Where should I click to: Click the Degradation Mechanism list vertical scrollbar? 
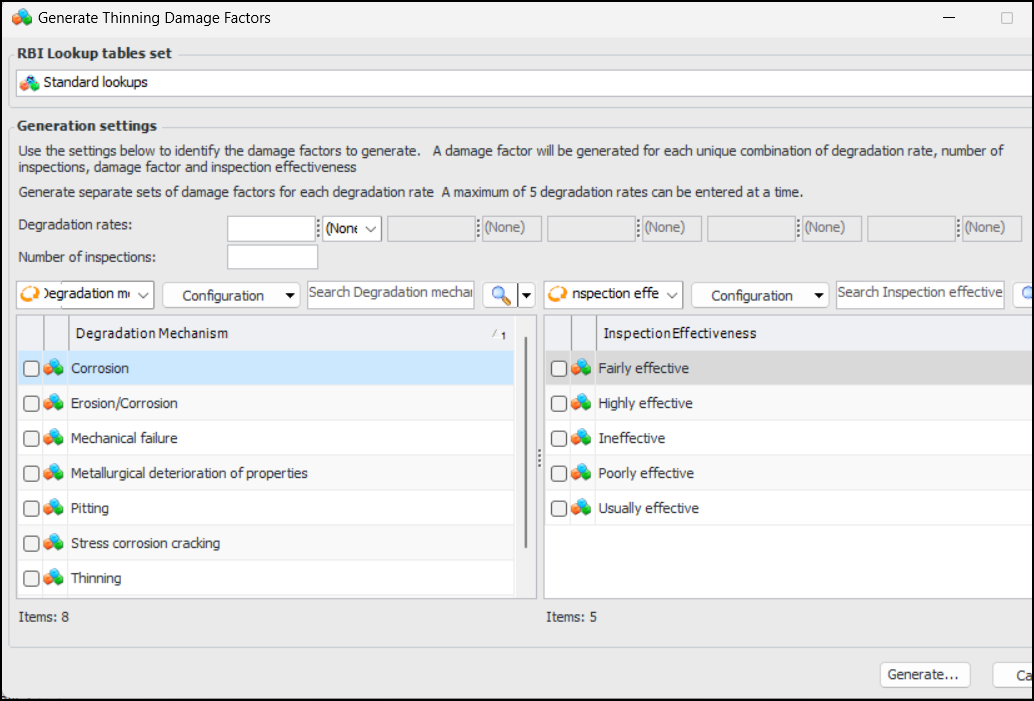[526, 440]
